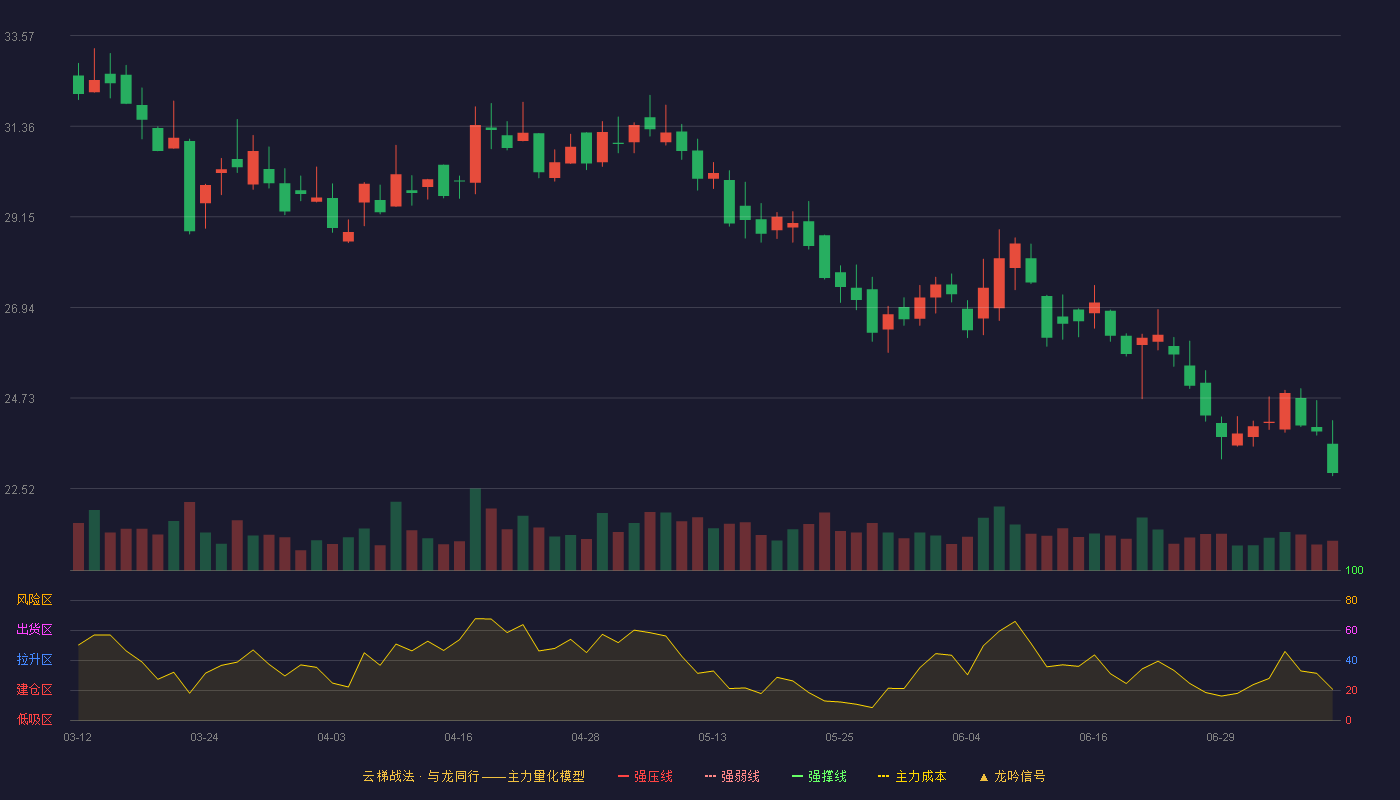Click the green 100 indicator scale label
1400x800 pixels.
click(1354, 570)
